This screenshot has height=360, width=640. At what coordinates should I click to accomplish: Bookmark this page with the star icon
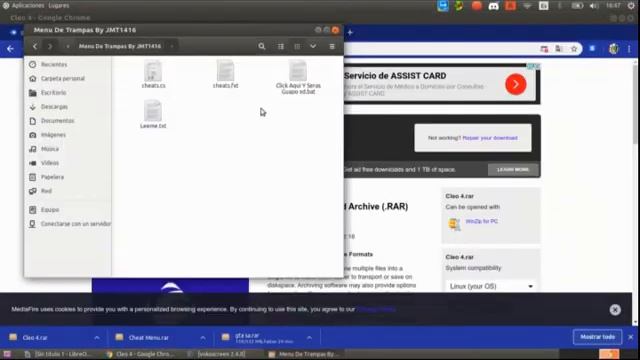574,49
